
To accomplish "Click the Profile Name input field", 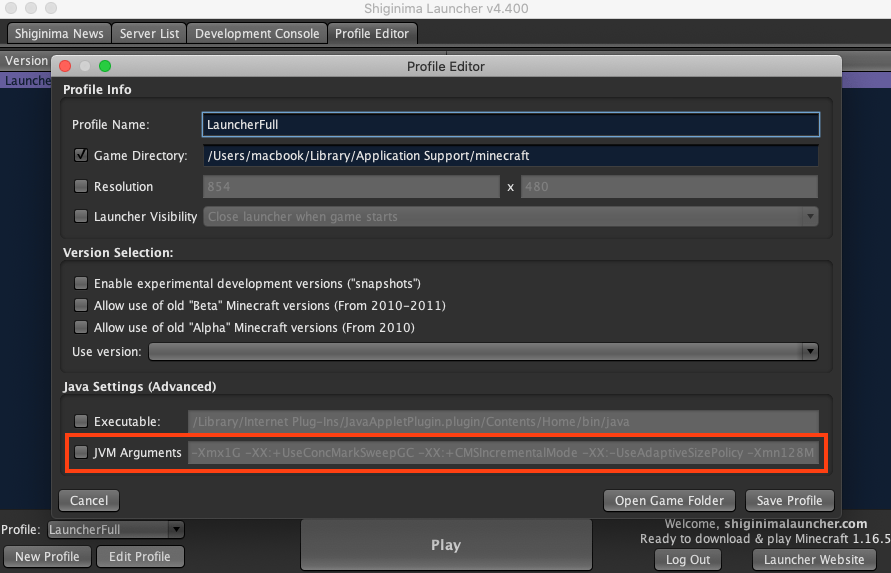I will pyautogui.click(x=510, y=124).
